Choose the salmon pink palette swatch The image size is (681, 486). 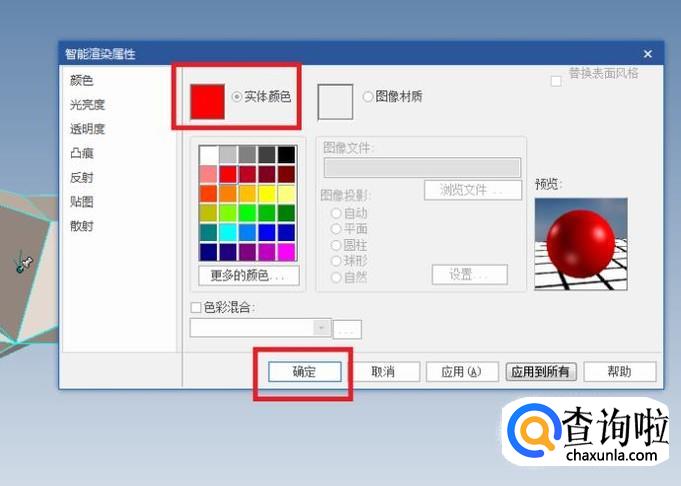click(x=208, y=175)
